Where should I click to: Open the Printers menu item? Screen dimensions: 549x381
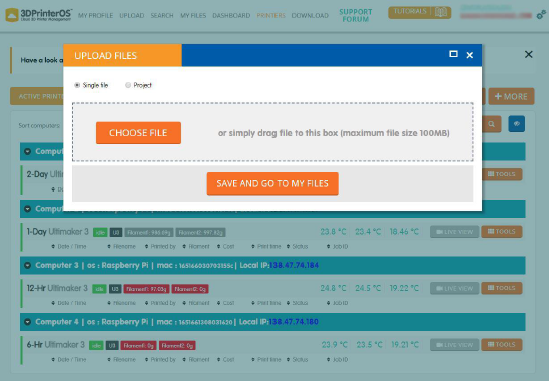(x=271, y=15)
